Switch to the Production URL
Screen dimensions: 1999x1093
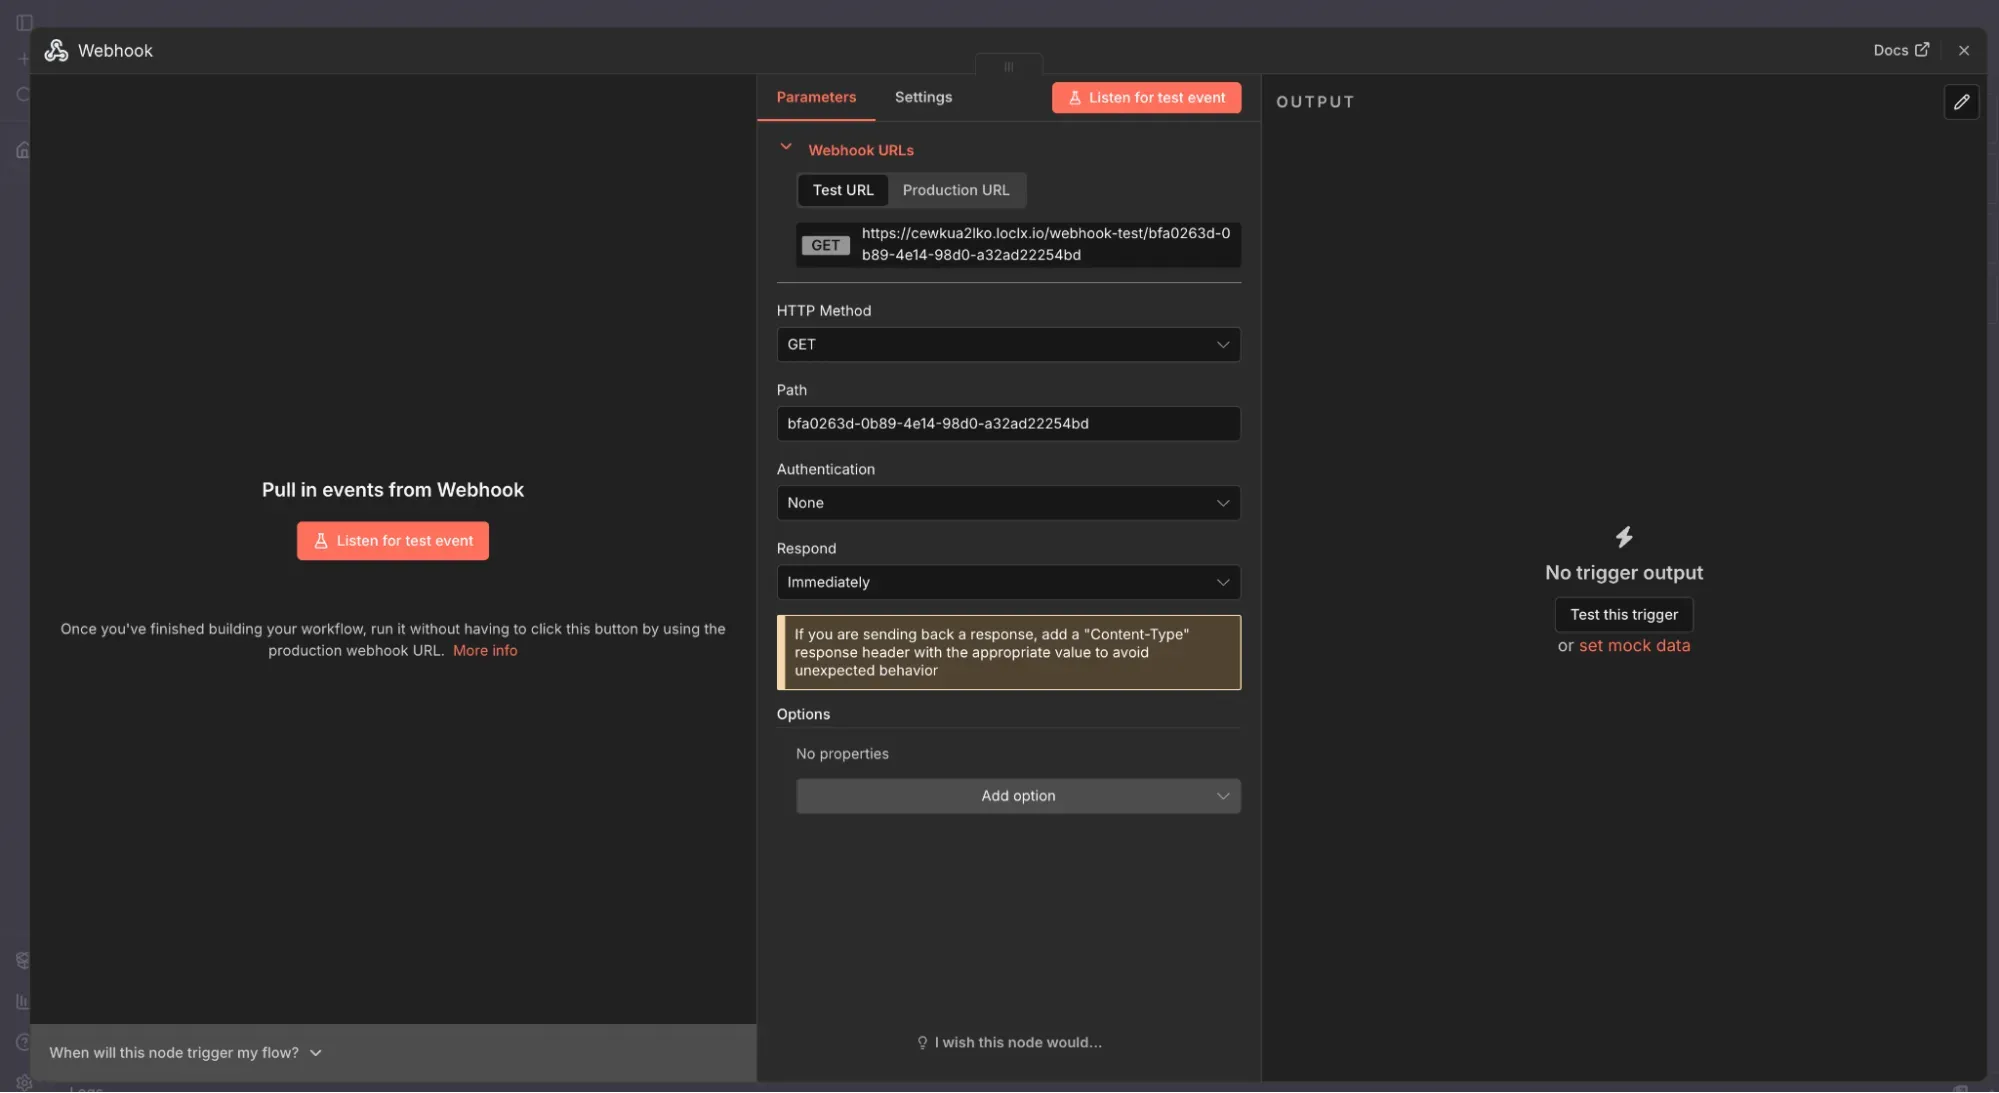point(956,190)
